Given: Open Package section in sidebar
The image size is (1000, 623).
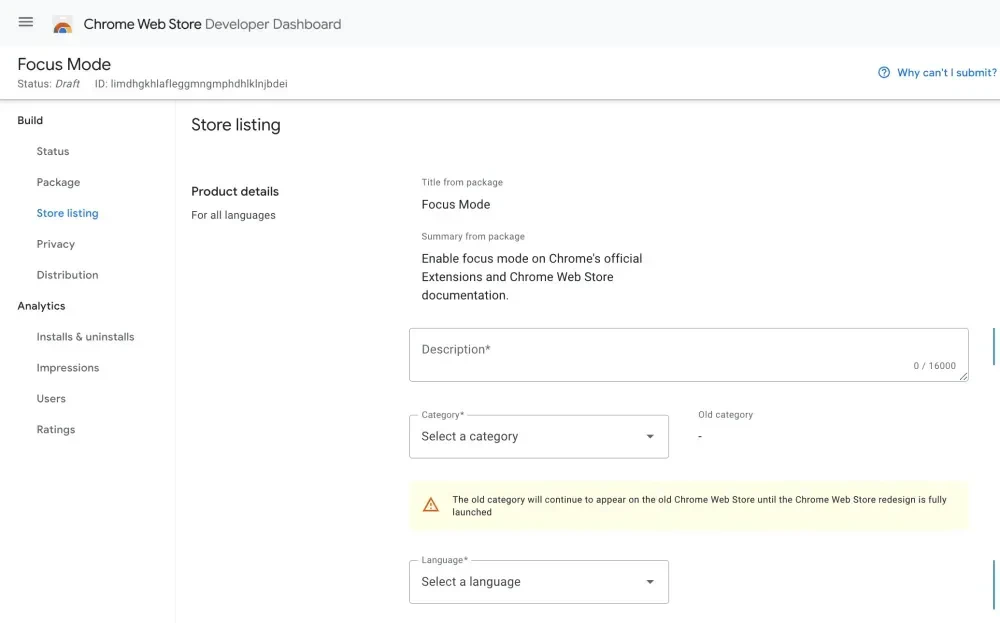Looking at the screenshot, I should point(58,182).
